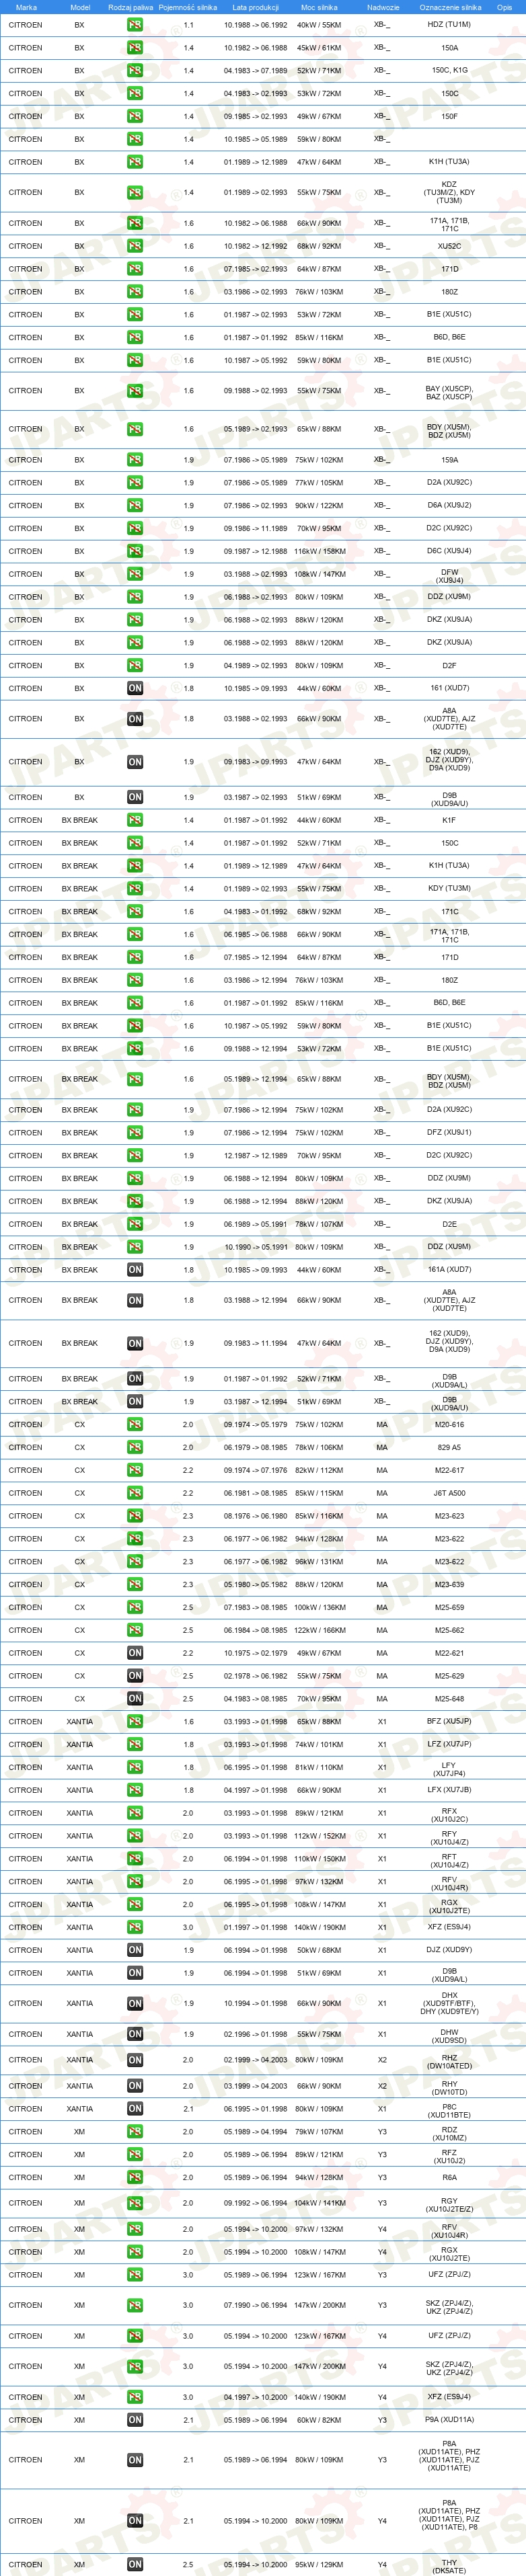
Task: Click production years 10.1975 -> 02.1979
Action: coord(255,1654)
